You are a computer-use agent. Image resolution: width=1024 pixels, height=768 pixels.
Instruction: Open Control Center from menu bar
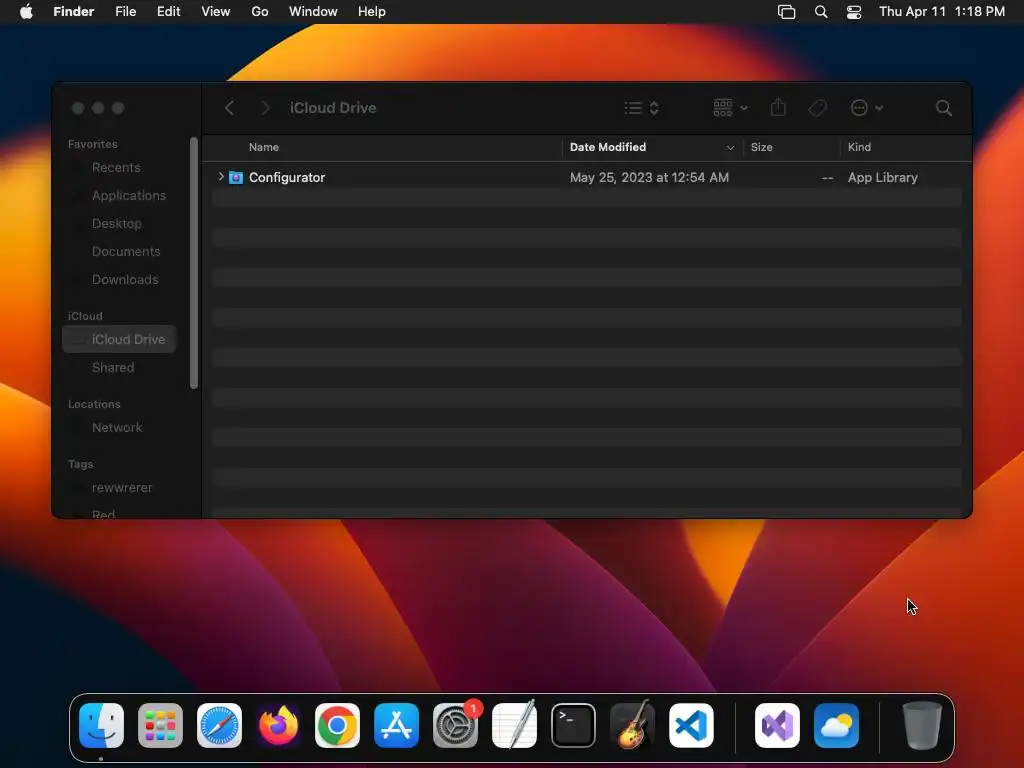(x=854, y=12)
